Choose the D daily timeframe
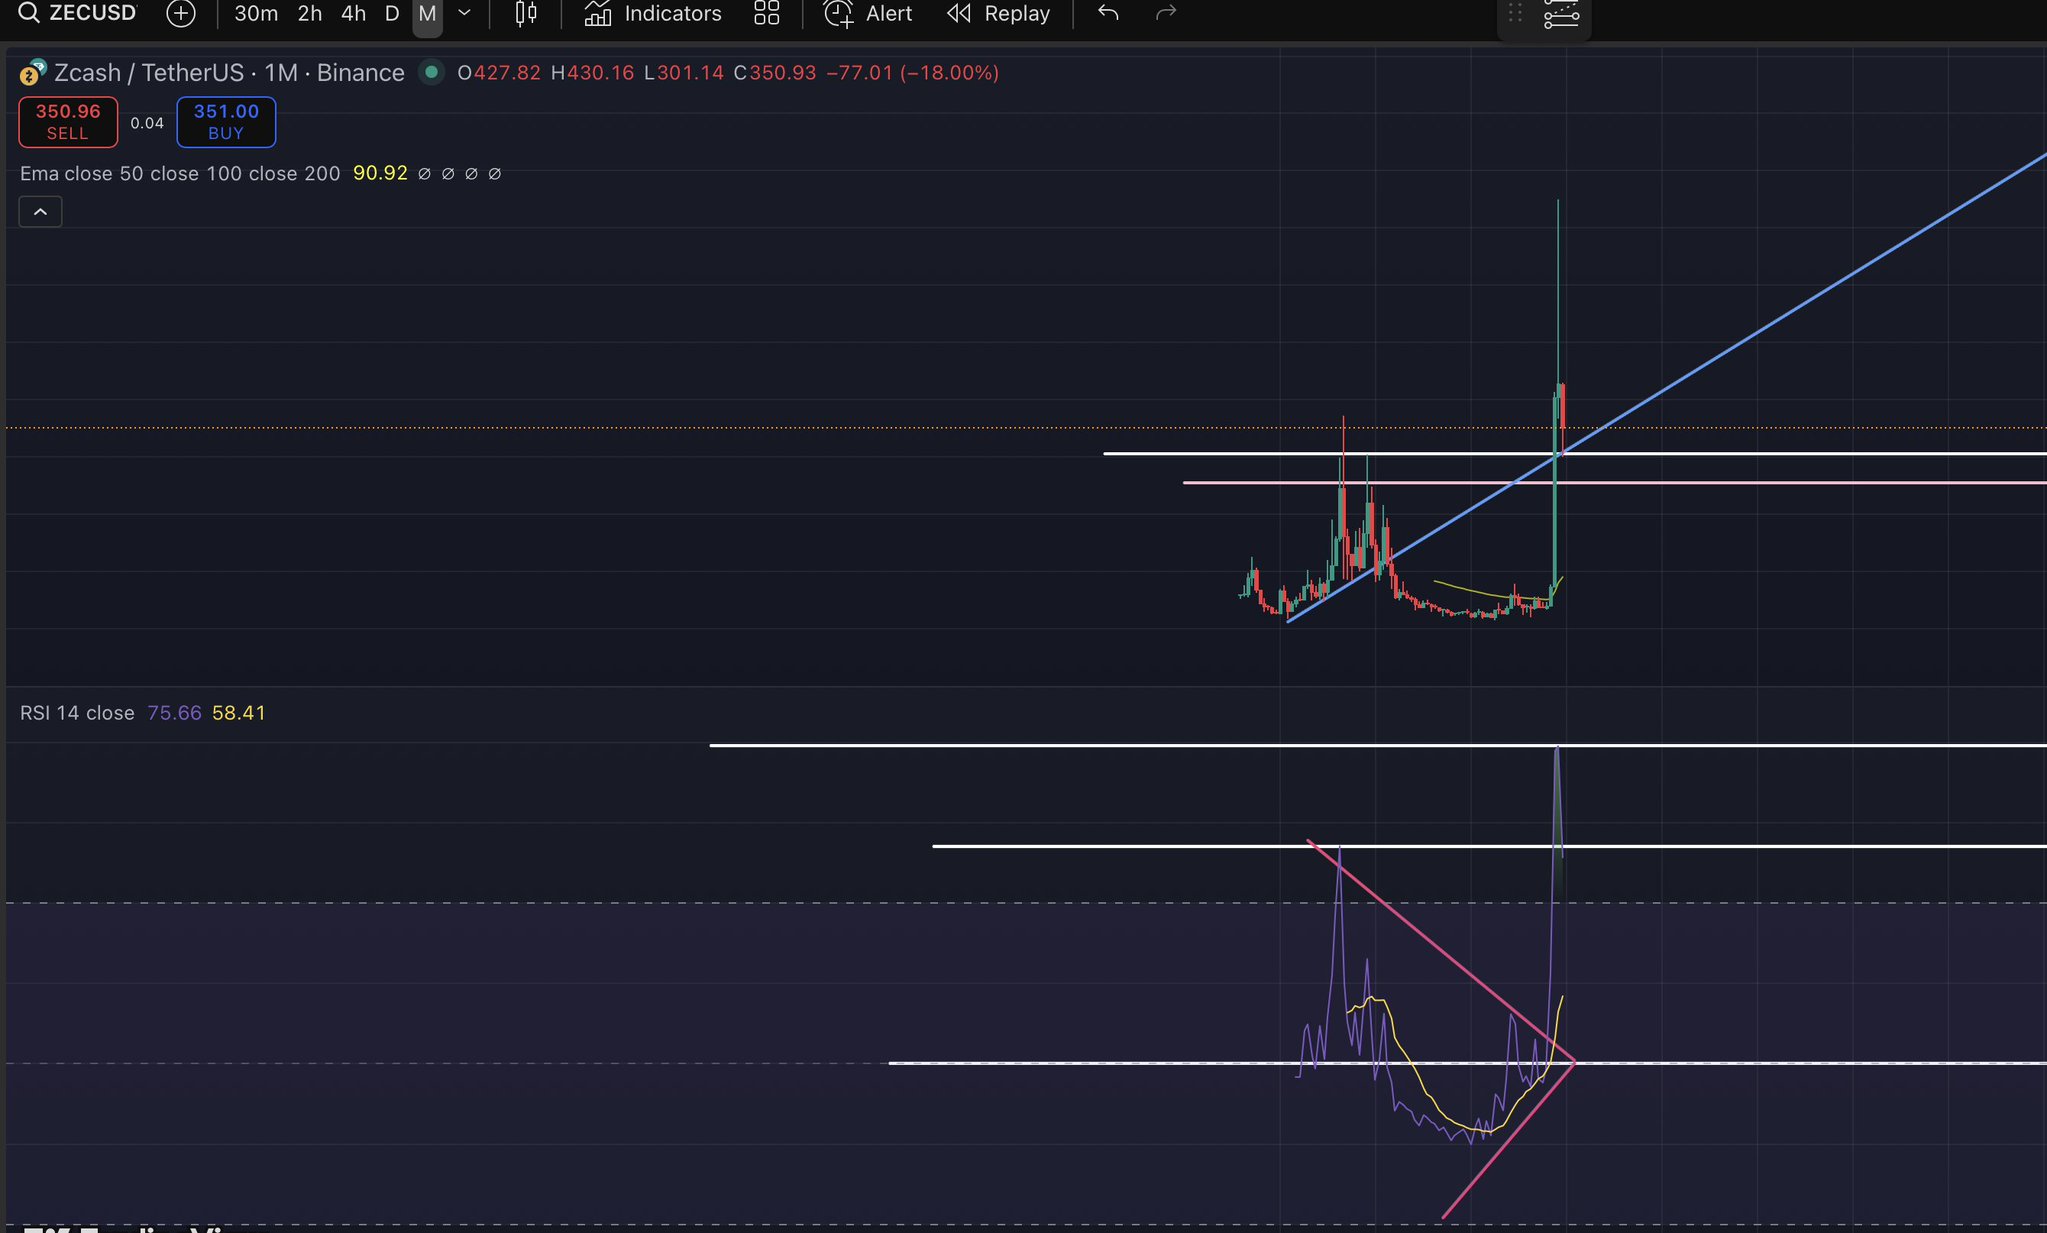This screenshot has width=2047, height=1233. click(392, 13)
